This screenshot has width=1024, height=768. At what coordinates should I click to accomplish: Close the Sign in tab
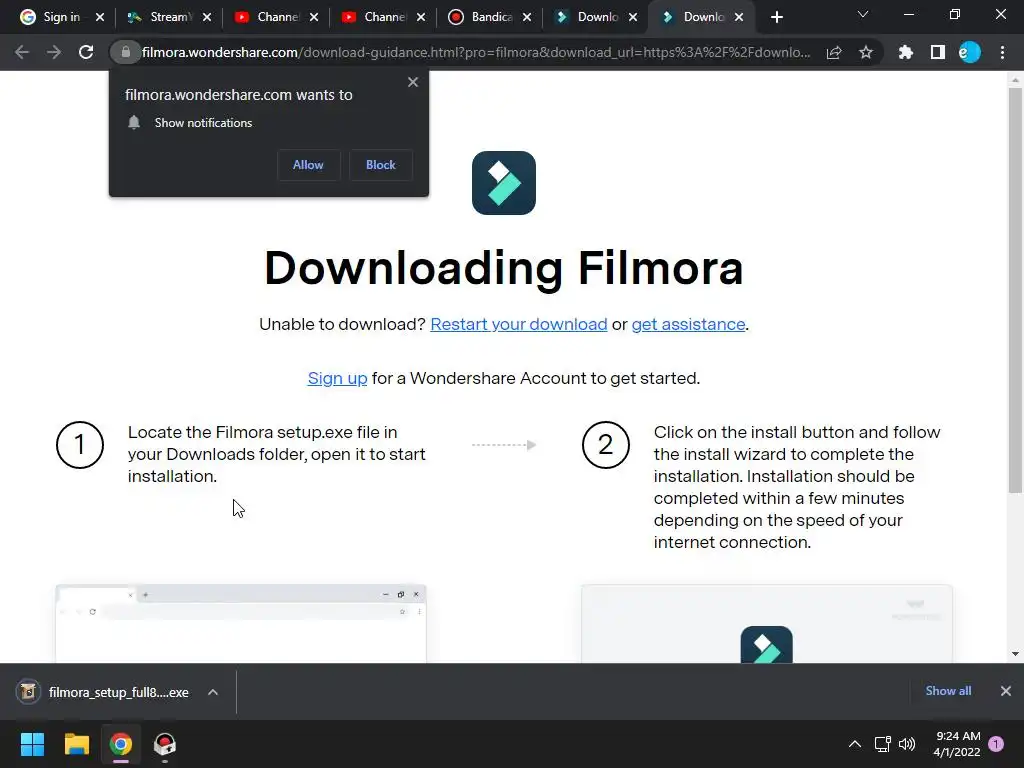pyautogui.click(x=100, y=17)
